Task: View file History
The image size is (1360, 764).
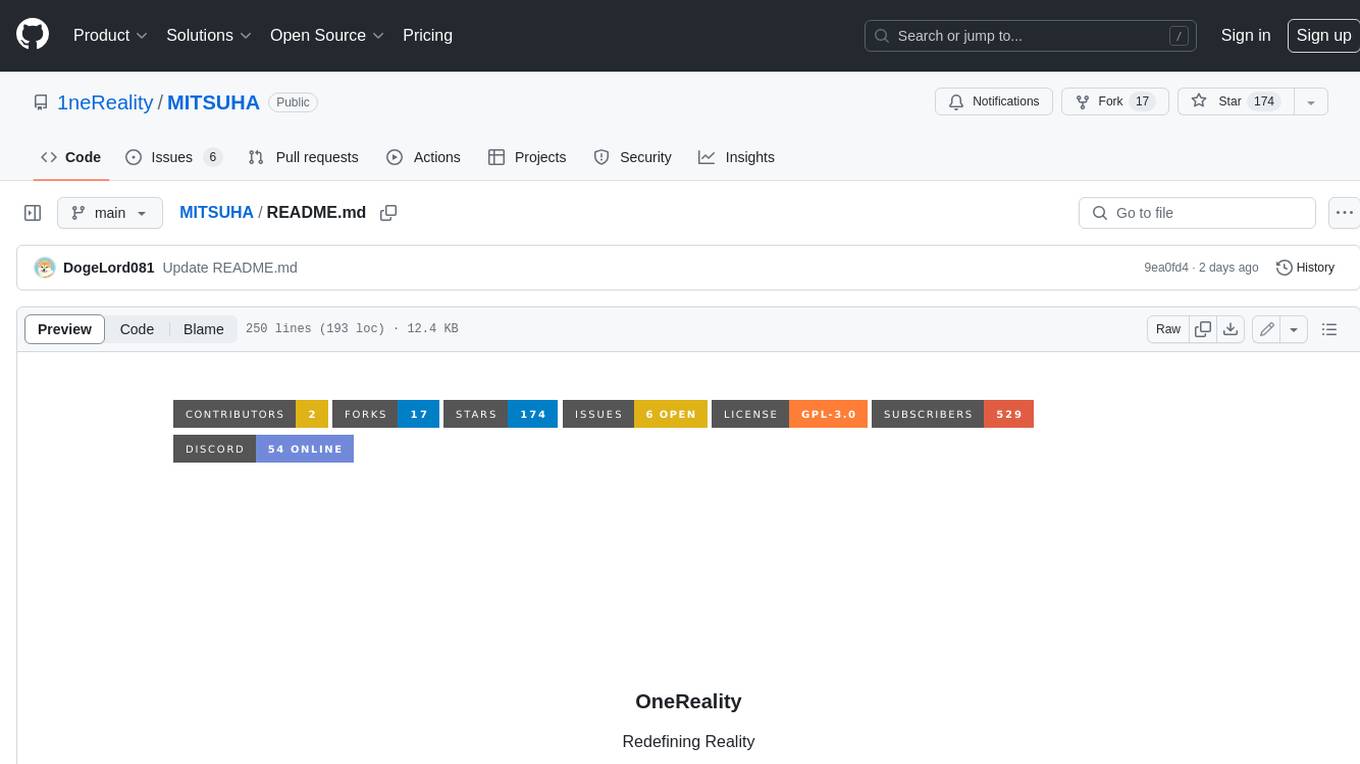Action: click(1305, 268)
